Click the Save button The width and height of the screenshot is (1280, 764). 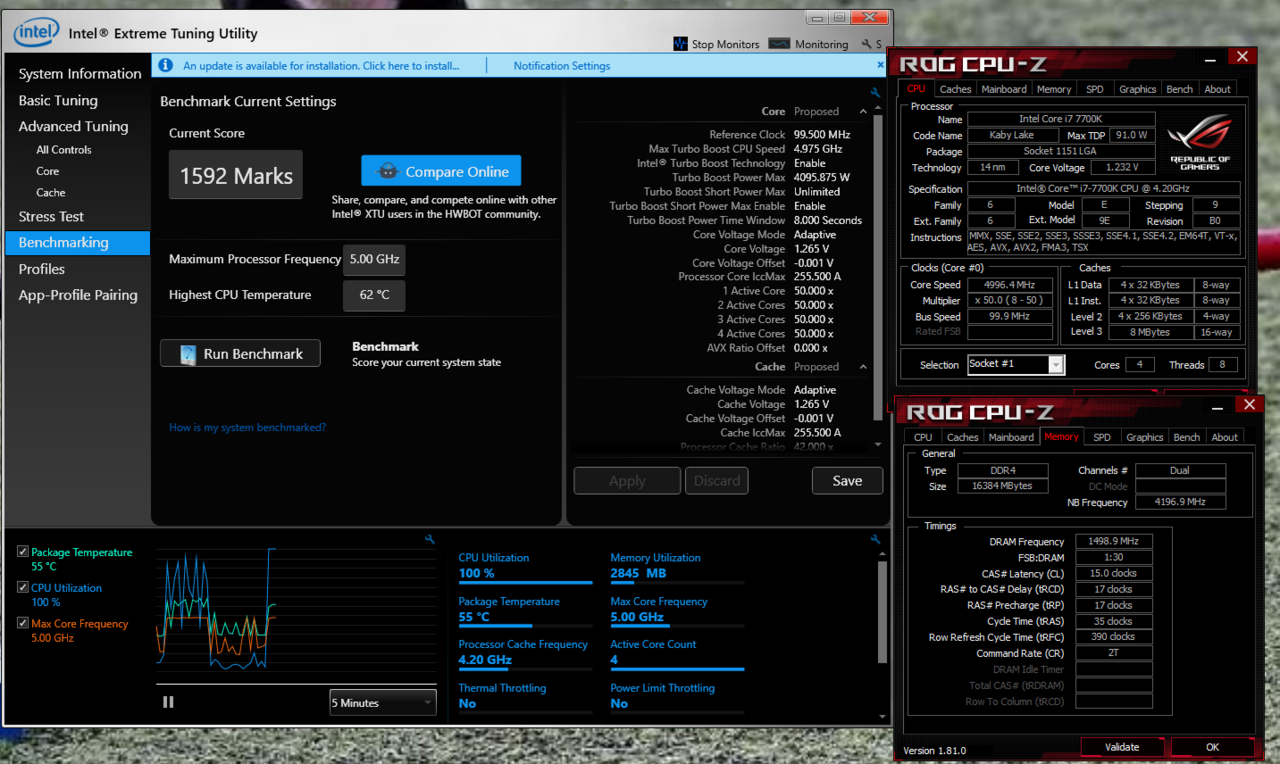click(x=847, y=481)
